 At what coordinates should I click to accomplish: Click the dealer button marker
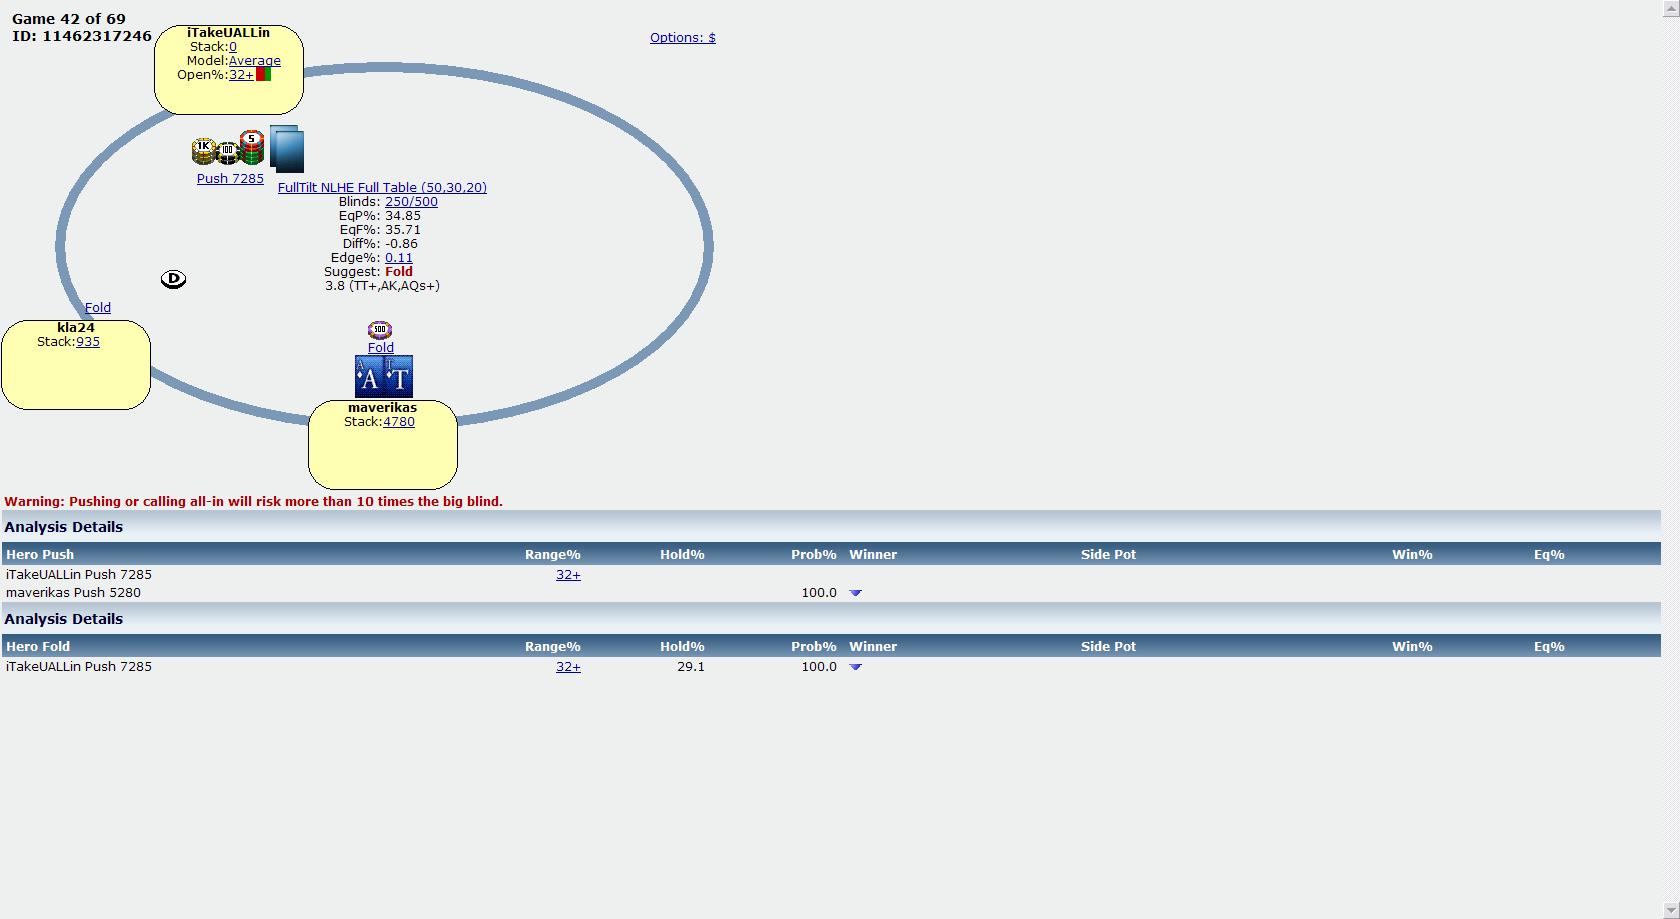pos(173,279)
